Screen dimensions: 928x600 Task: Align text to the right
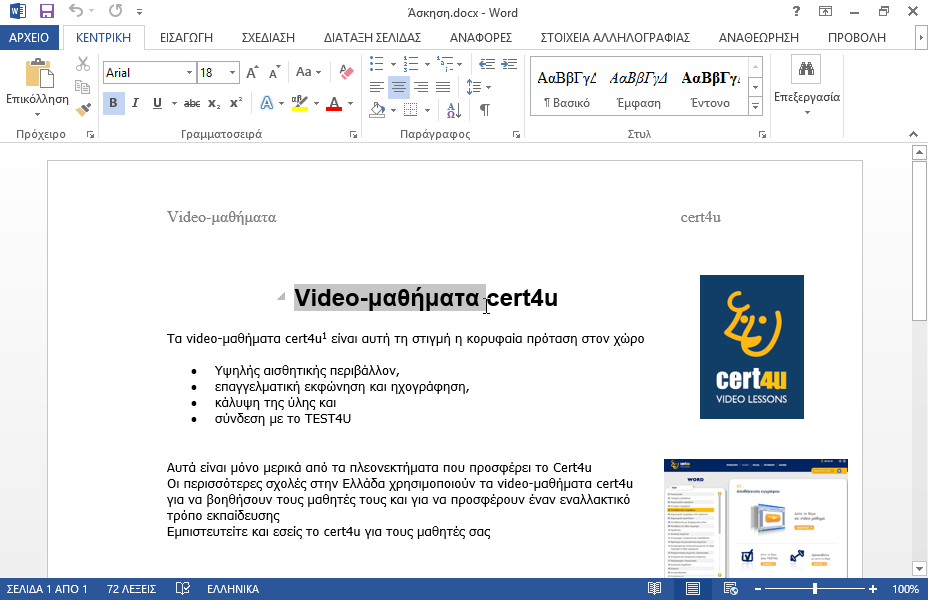421,88
